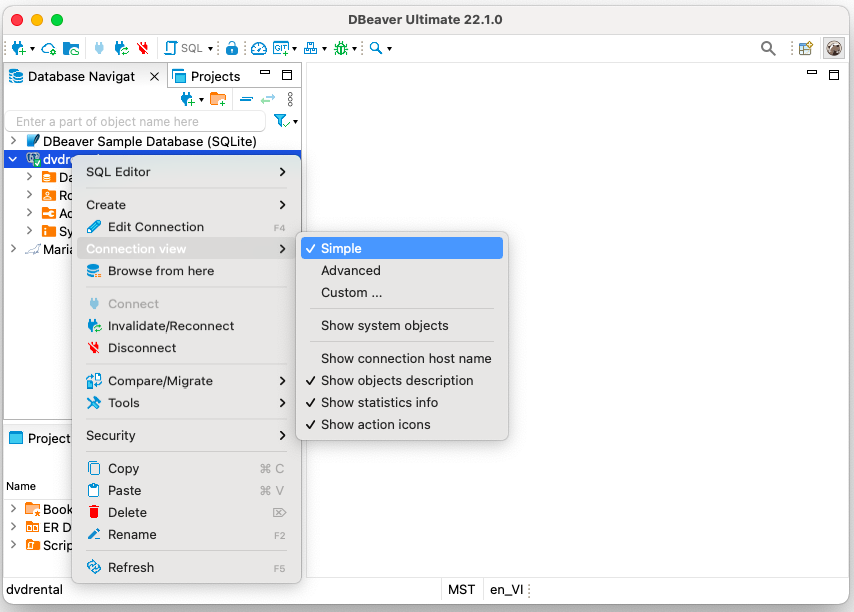
Task: Select the Simple connection view option
Action: (x=402, y=248)
